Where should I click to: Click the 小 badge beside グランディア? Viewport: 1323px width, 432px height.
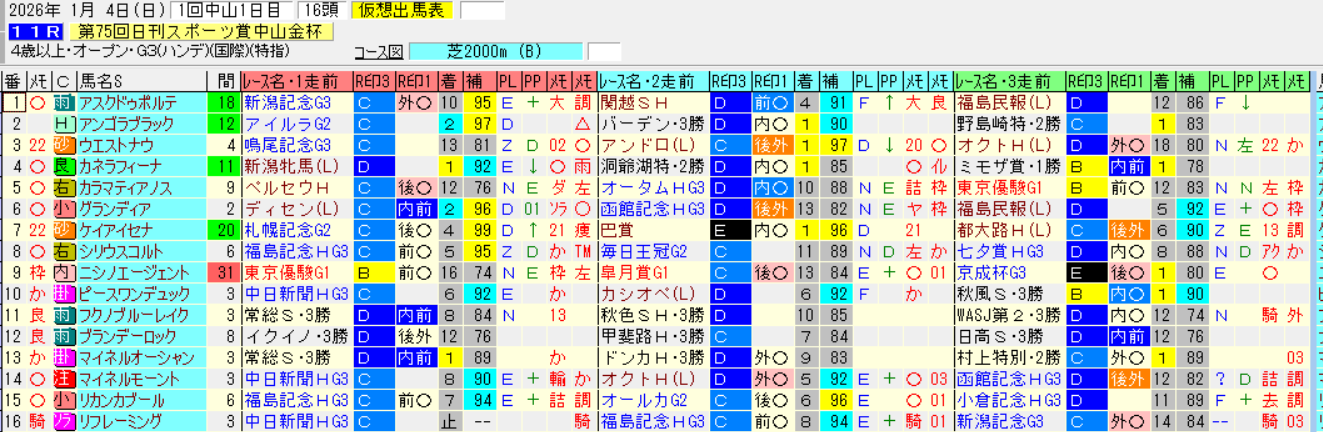(x=64, y=209)
